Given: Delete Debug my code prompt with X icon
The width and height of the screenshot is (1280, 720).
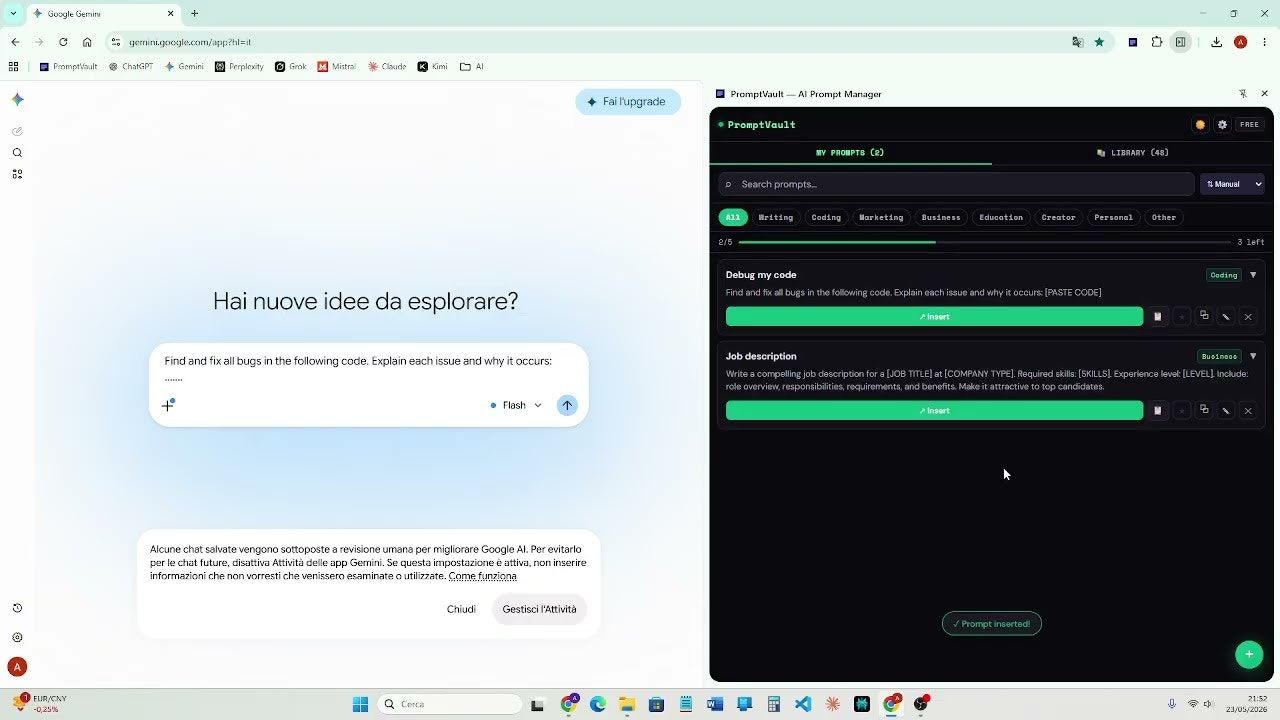Looking at the screenshot, I should pyautogui.click(x=1248, y=317).
